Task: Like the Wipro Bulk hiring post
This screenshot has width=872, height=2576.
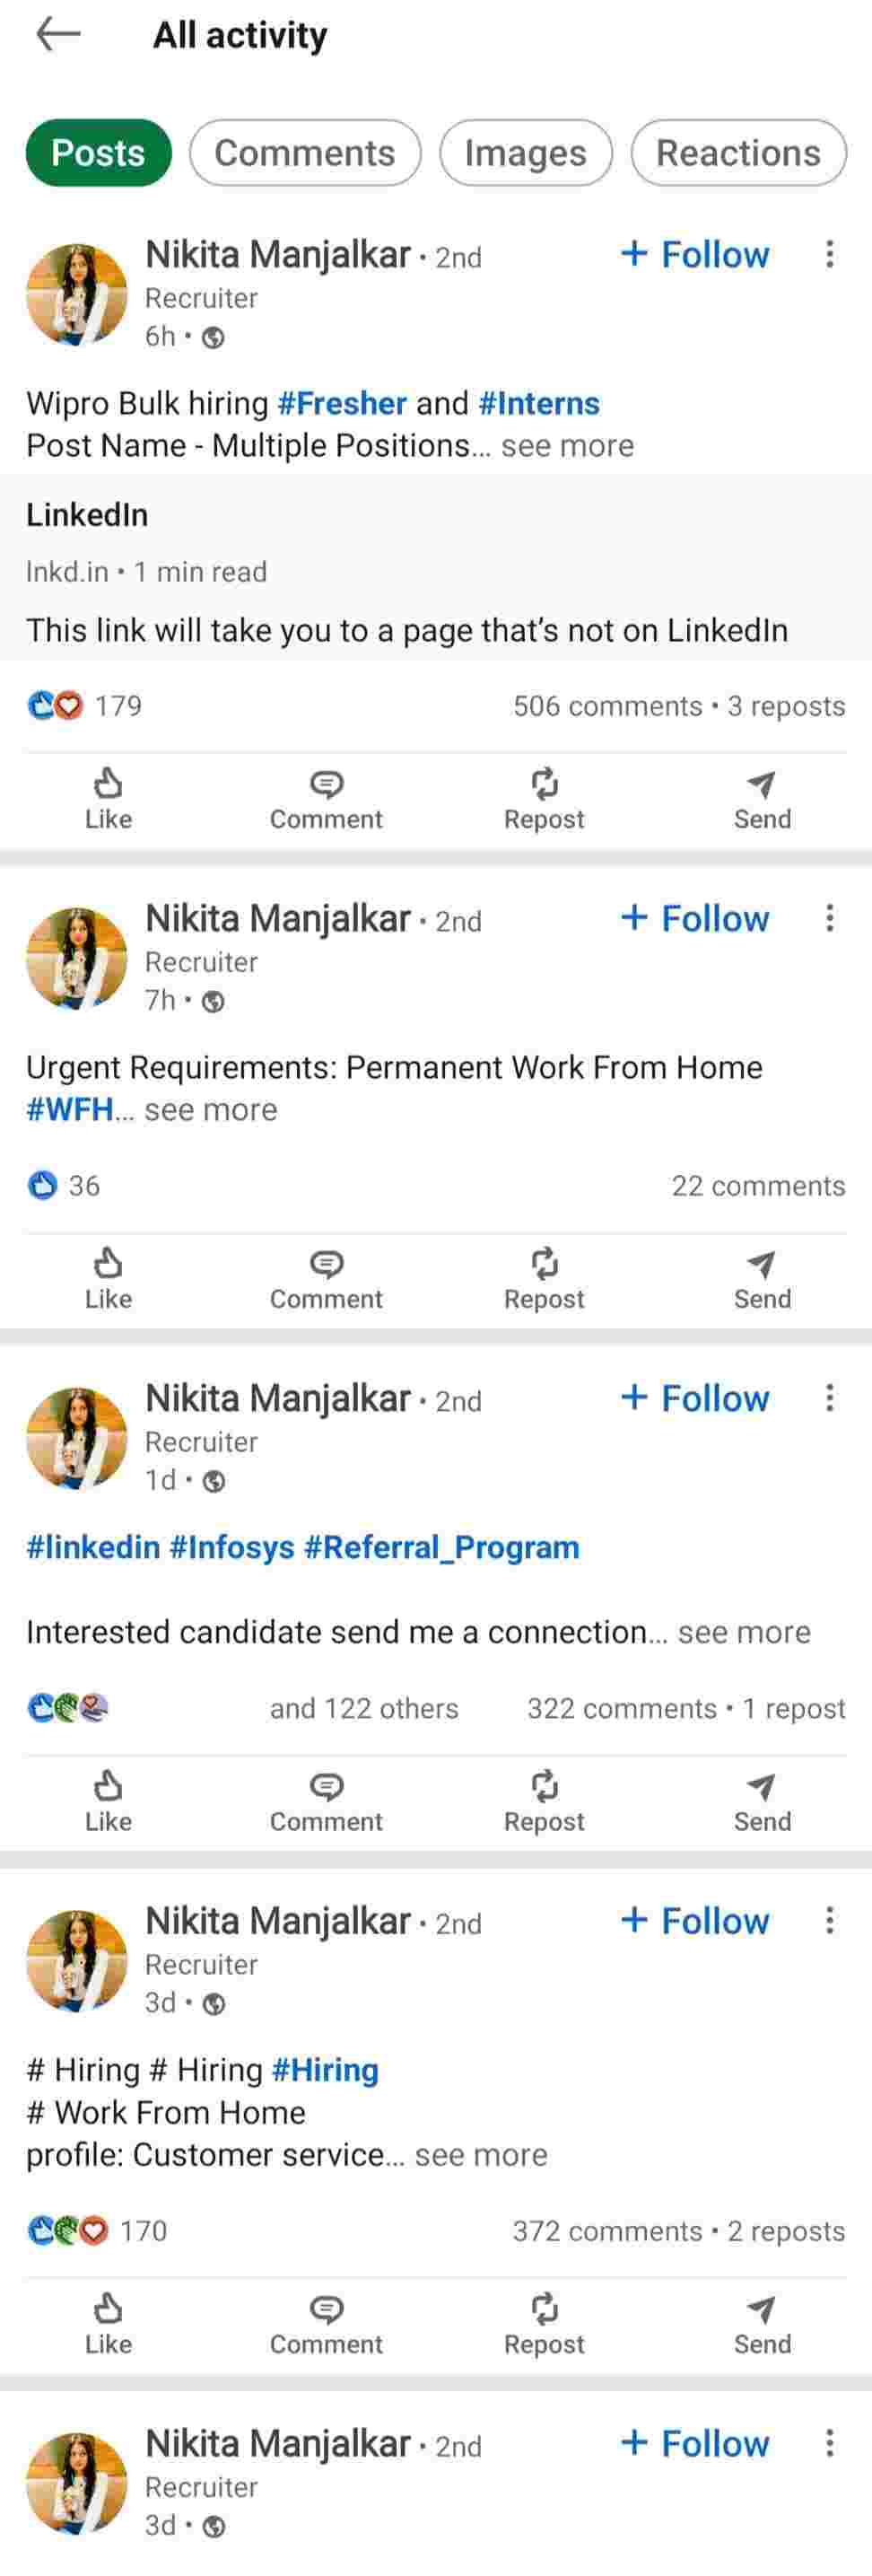Action: [x=108, y=798]
